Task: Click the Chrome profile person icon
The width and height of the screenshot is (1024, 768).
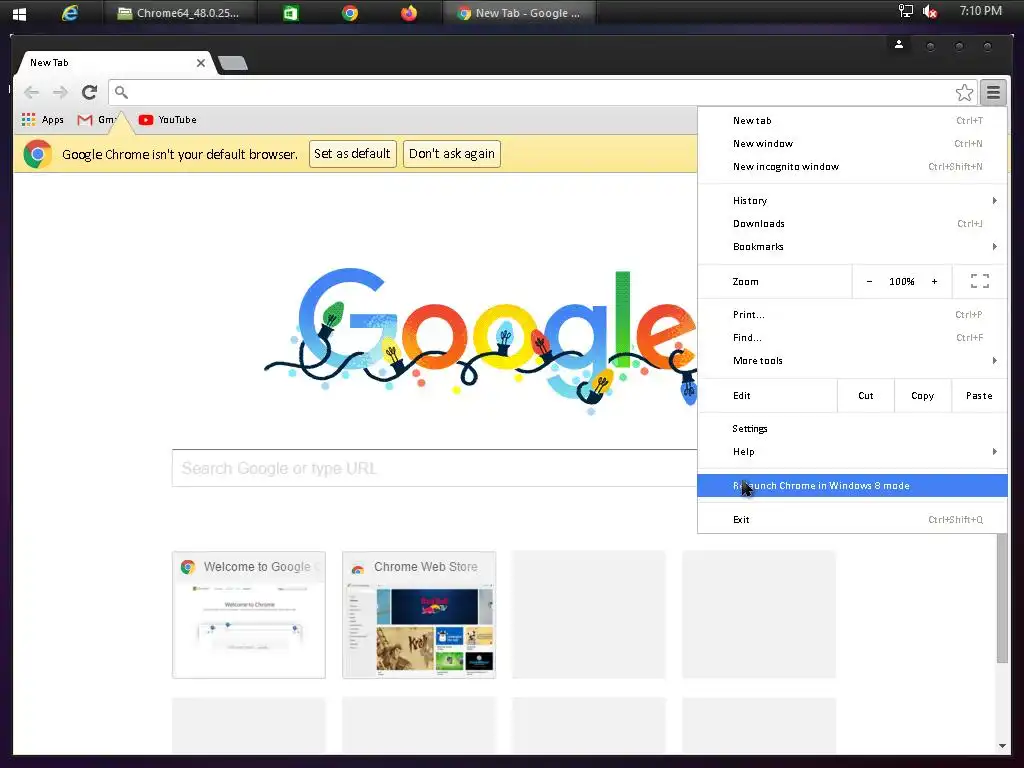Action: pos(899,44)
